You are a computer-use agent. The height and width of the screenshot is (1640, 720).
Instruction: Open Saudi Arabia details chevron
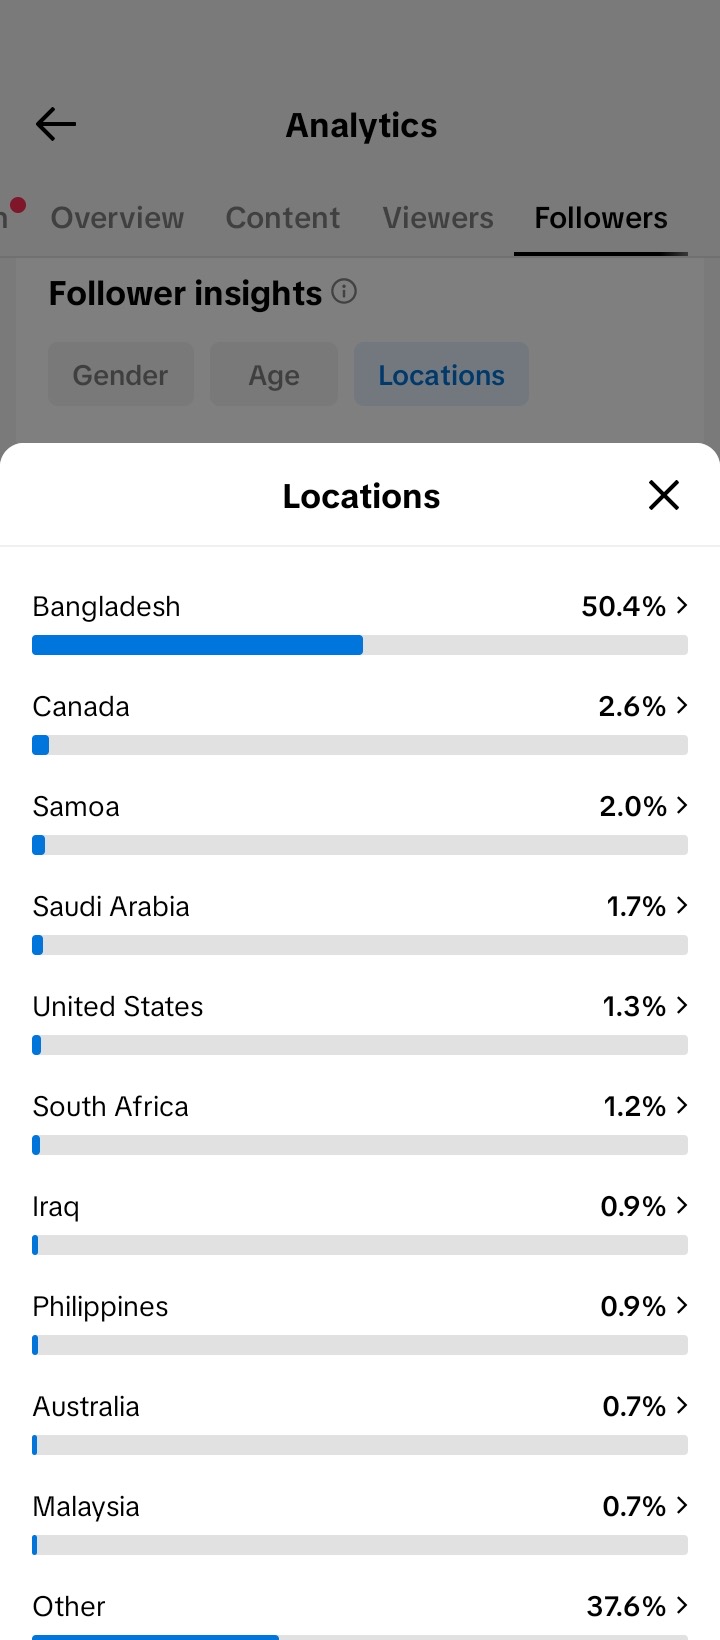(682, 905)
